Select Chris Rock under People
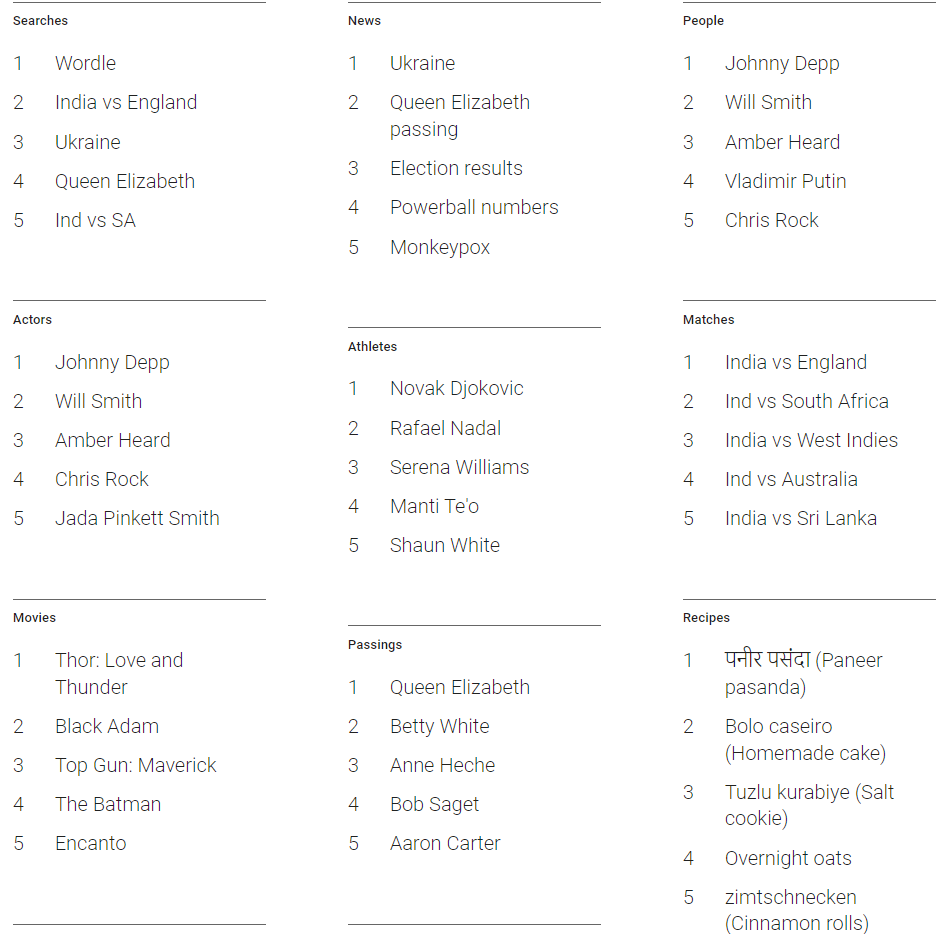The height and width of the screenshot is (934, 944). pyautogui.click(x=771, y=220)
